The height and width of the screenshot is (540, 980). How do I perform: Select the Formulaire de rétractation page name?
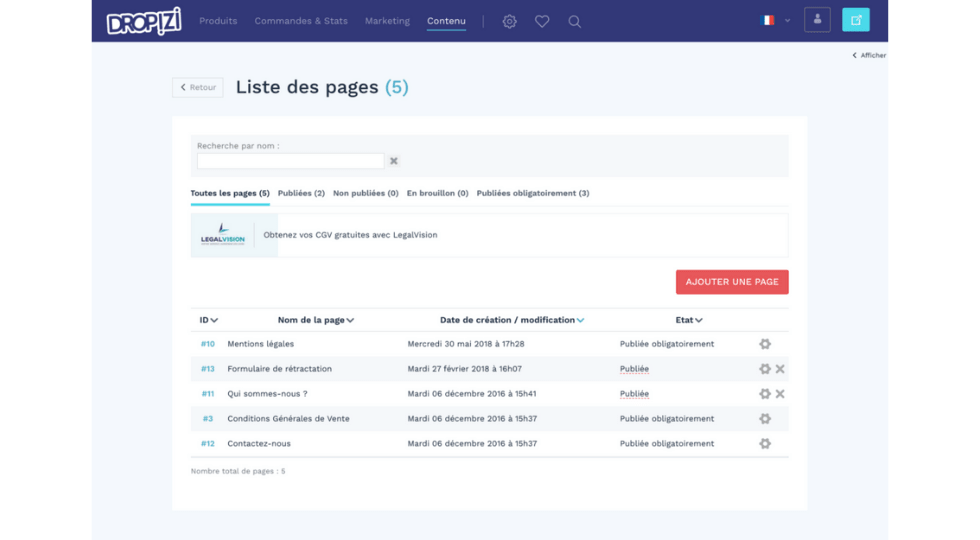(279, 369)
